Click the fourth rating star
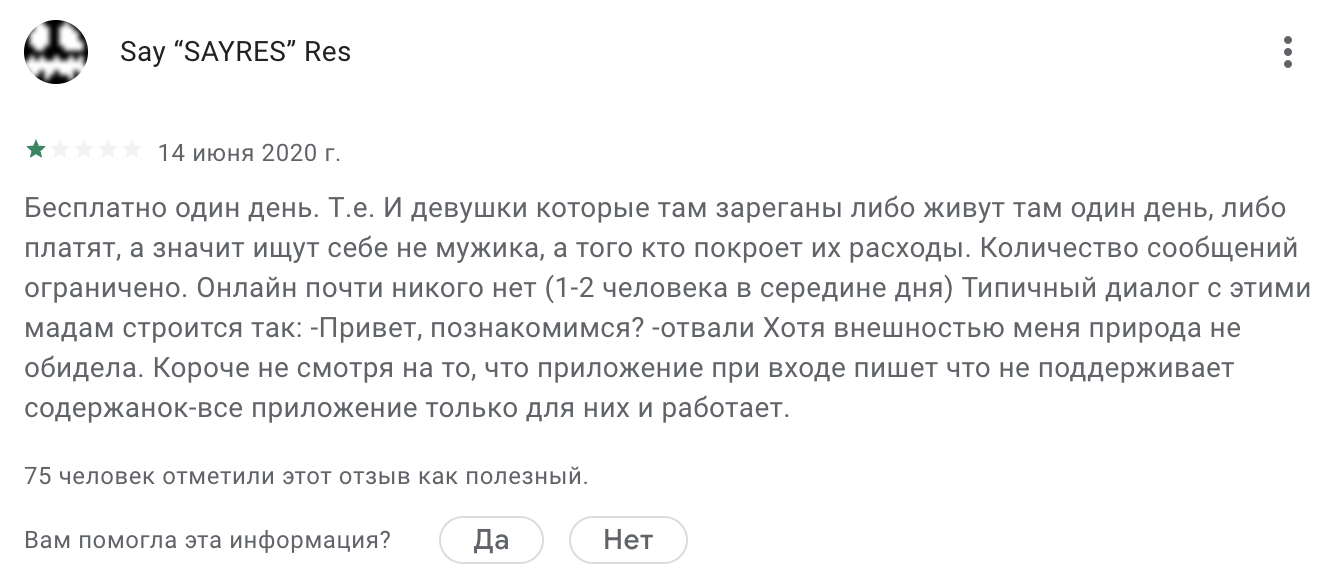Screen dimensions: 1326x586 [x=108, y=151]
